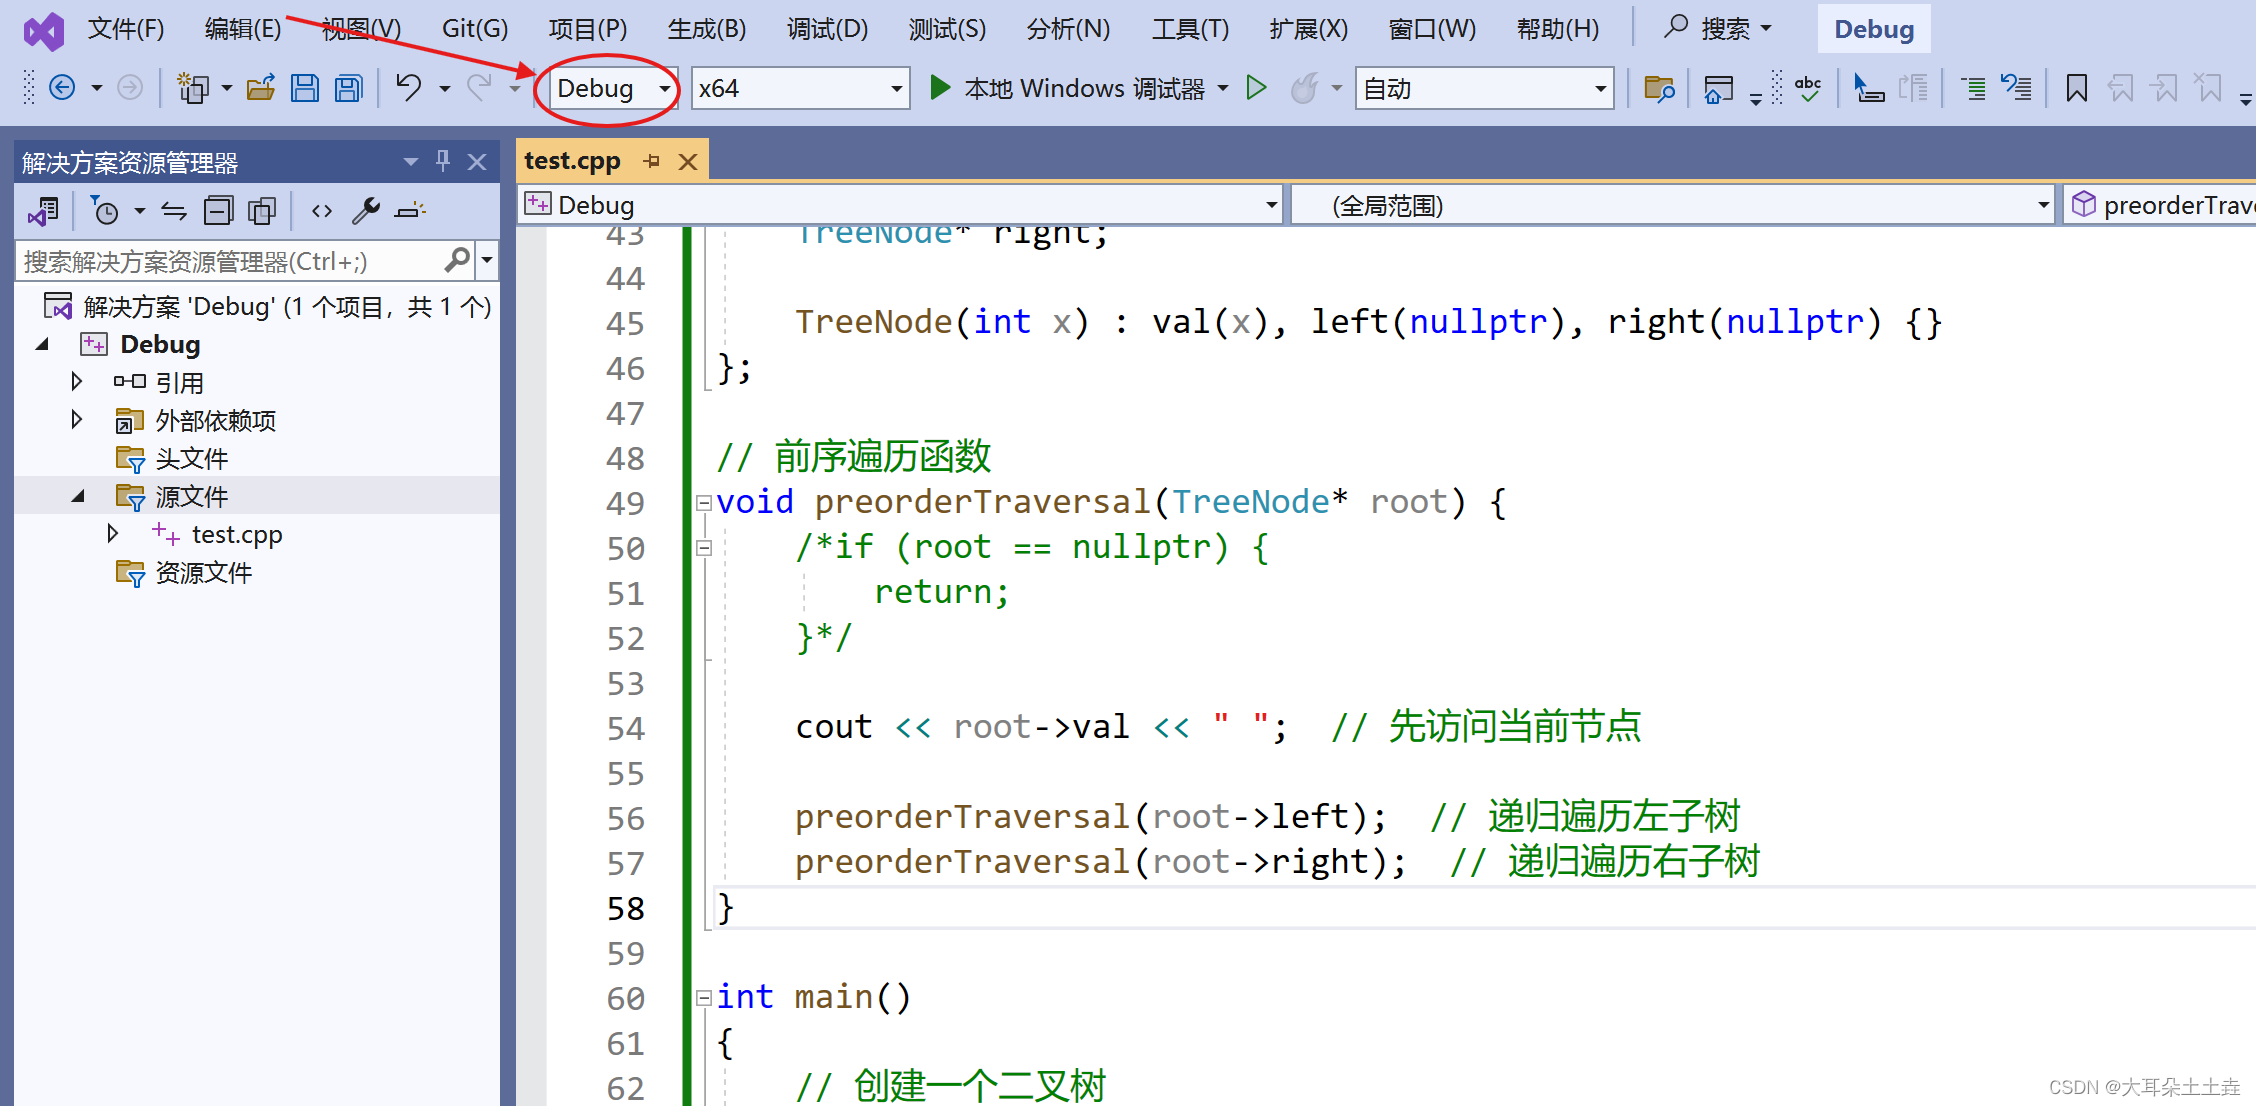This screenshot has width=2256, height=1106.
Task: Click the cursor member-list icon in toolbar
Action: tap(1868, 88)
